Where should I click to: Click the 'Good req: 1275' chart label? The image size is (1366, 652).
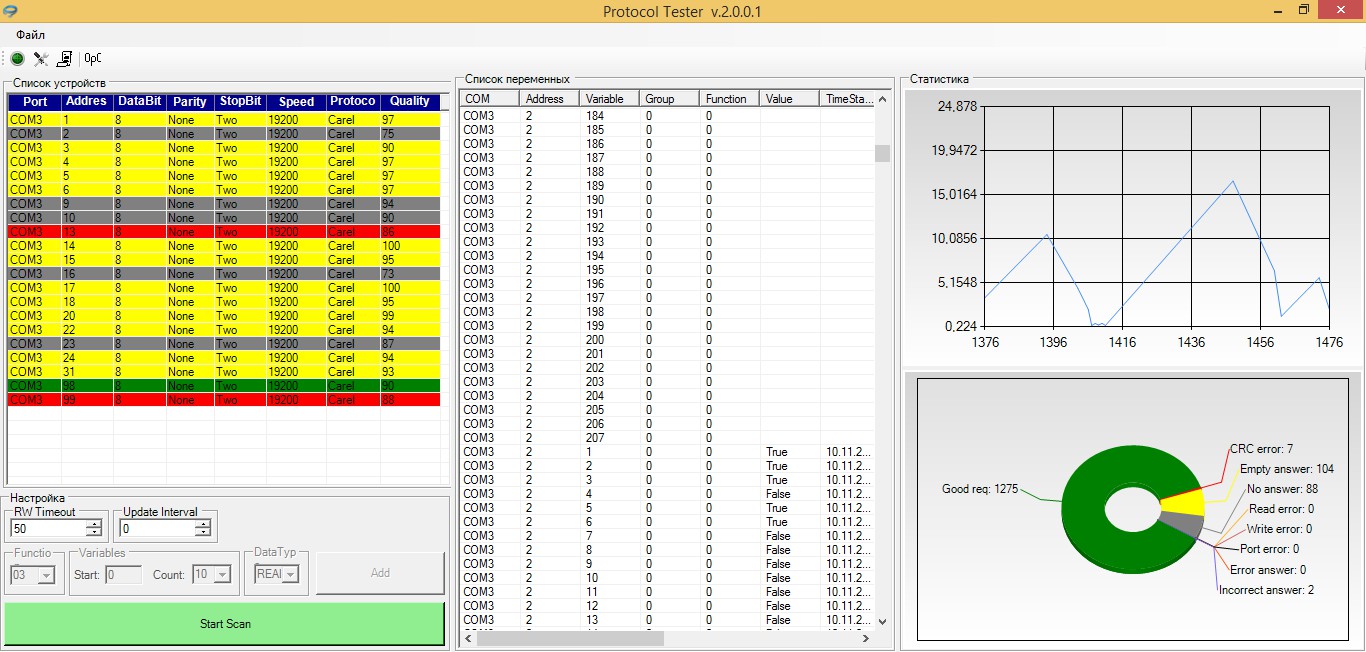[980, 489]
